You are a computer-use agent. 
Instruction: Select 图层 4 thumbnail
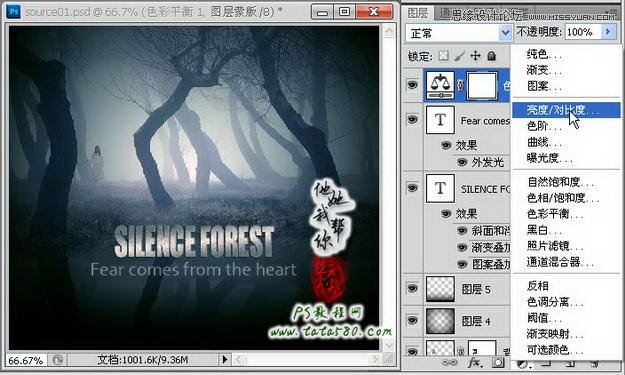click(x=440, y=321)
